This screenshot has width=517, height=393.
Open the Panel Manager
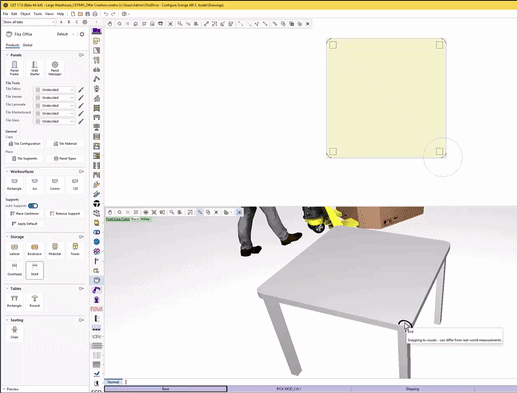click(x=55, y=68)
